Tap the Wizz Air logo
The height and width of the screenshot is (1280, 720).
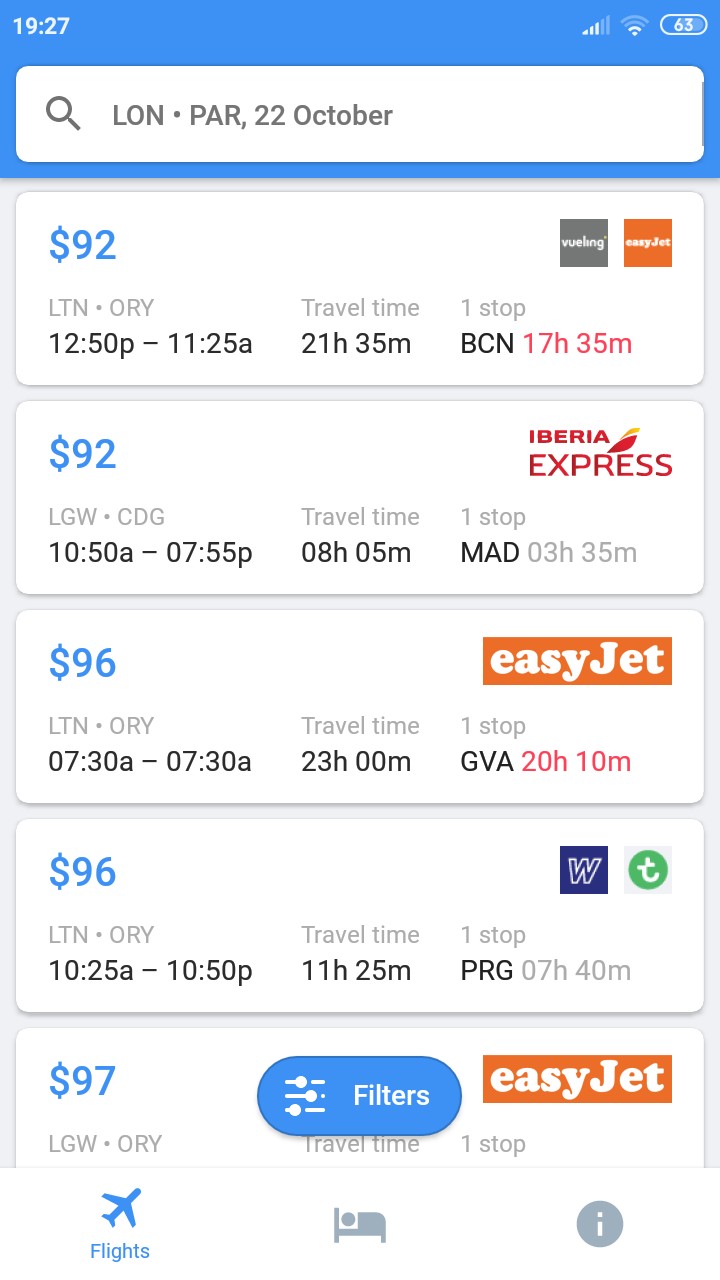point(584,870)
